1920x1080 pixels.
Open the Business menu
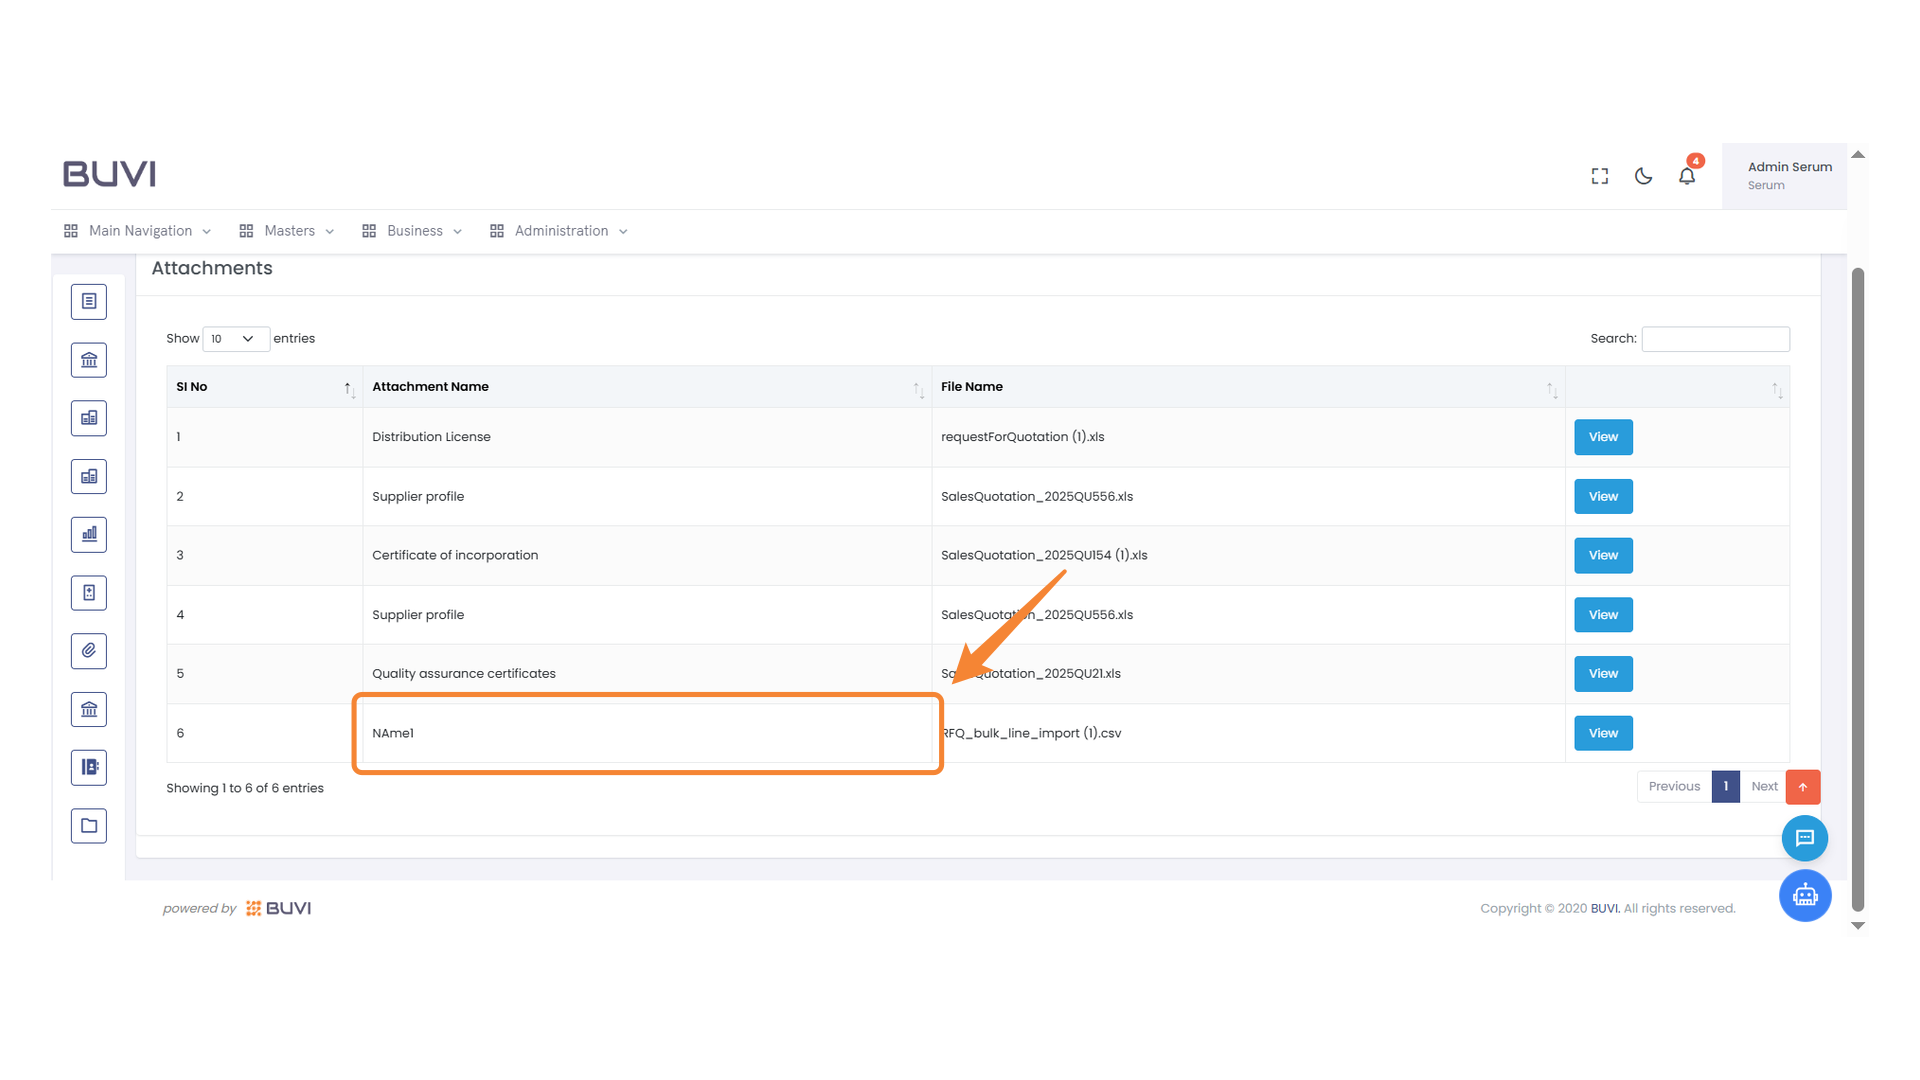(413, 231)
